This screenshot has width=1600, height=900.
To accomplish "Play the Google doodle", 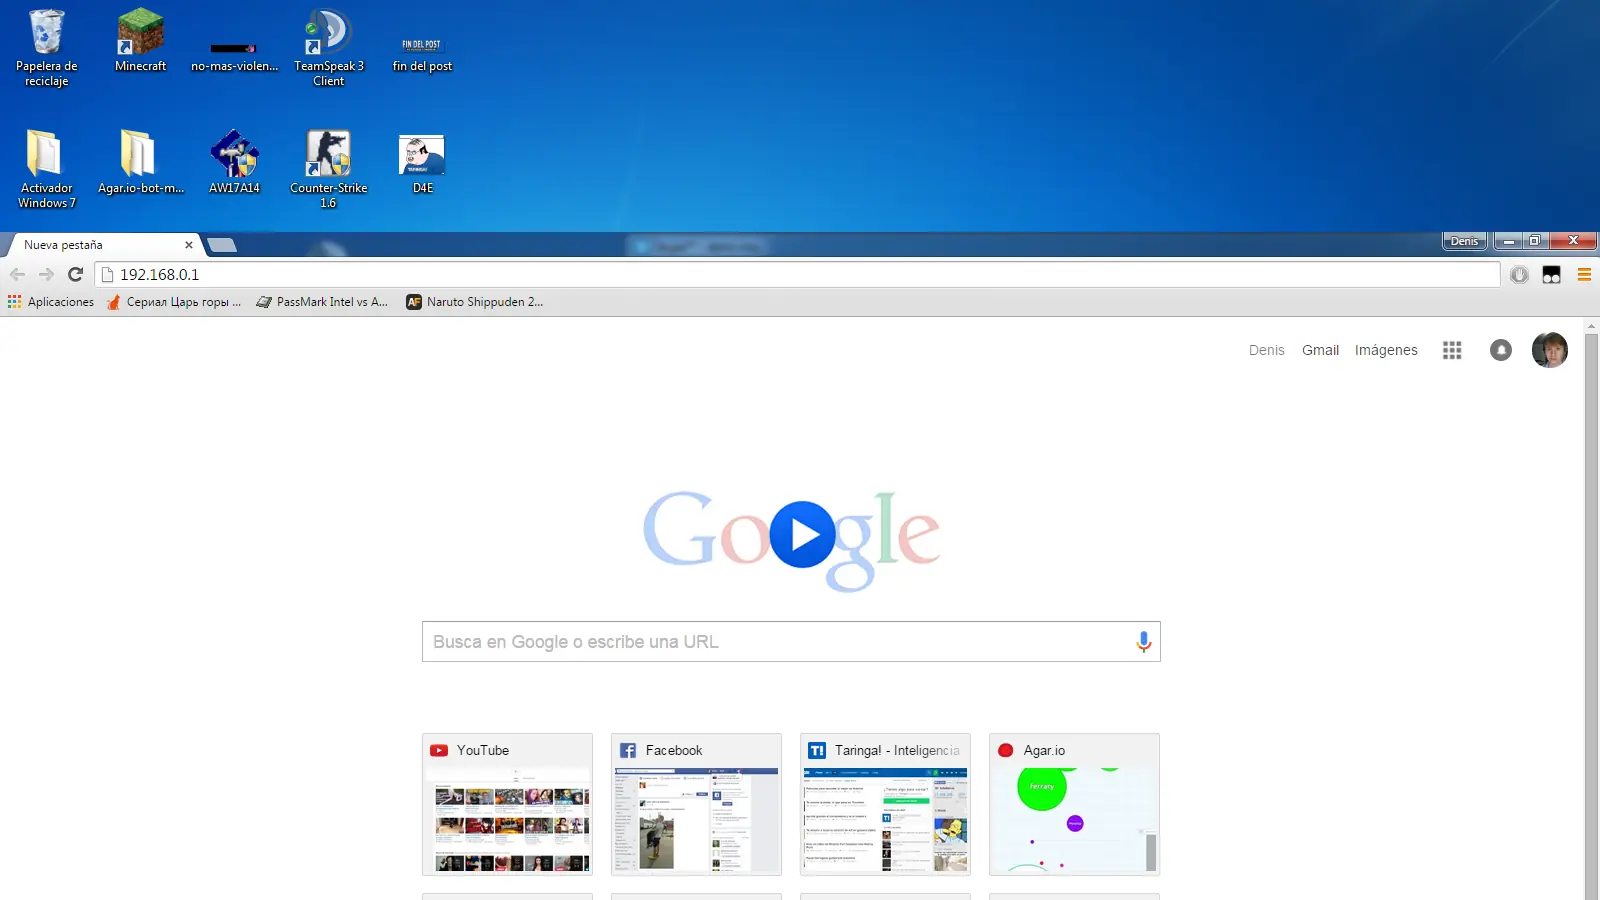I will point(803,534).
